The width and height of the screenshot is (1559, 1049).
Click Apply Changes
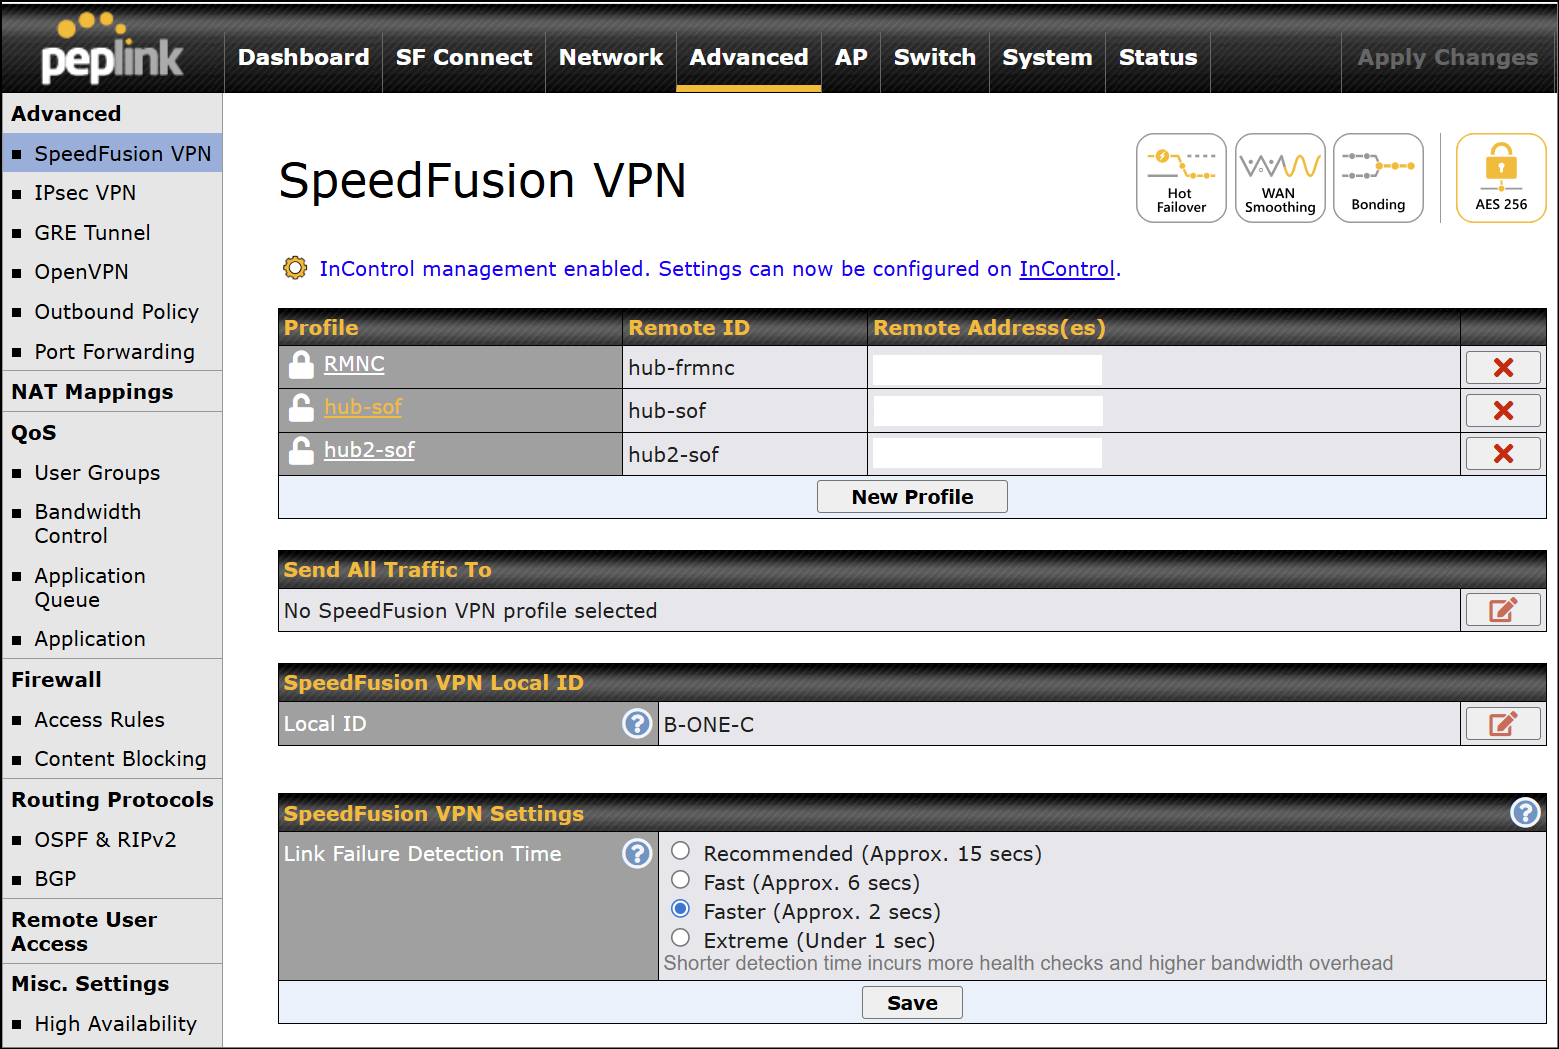tap(1447, 58)
